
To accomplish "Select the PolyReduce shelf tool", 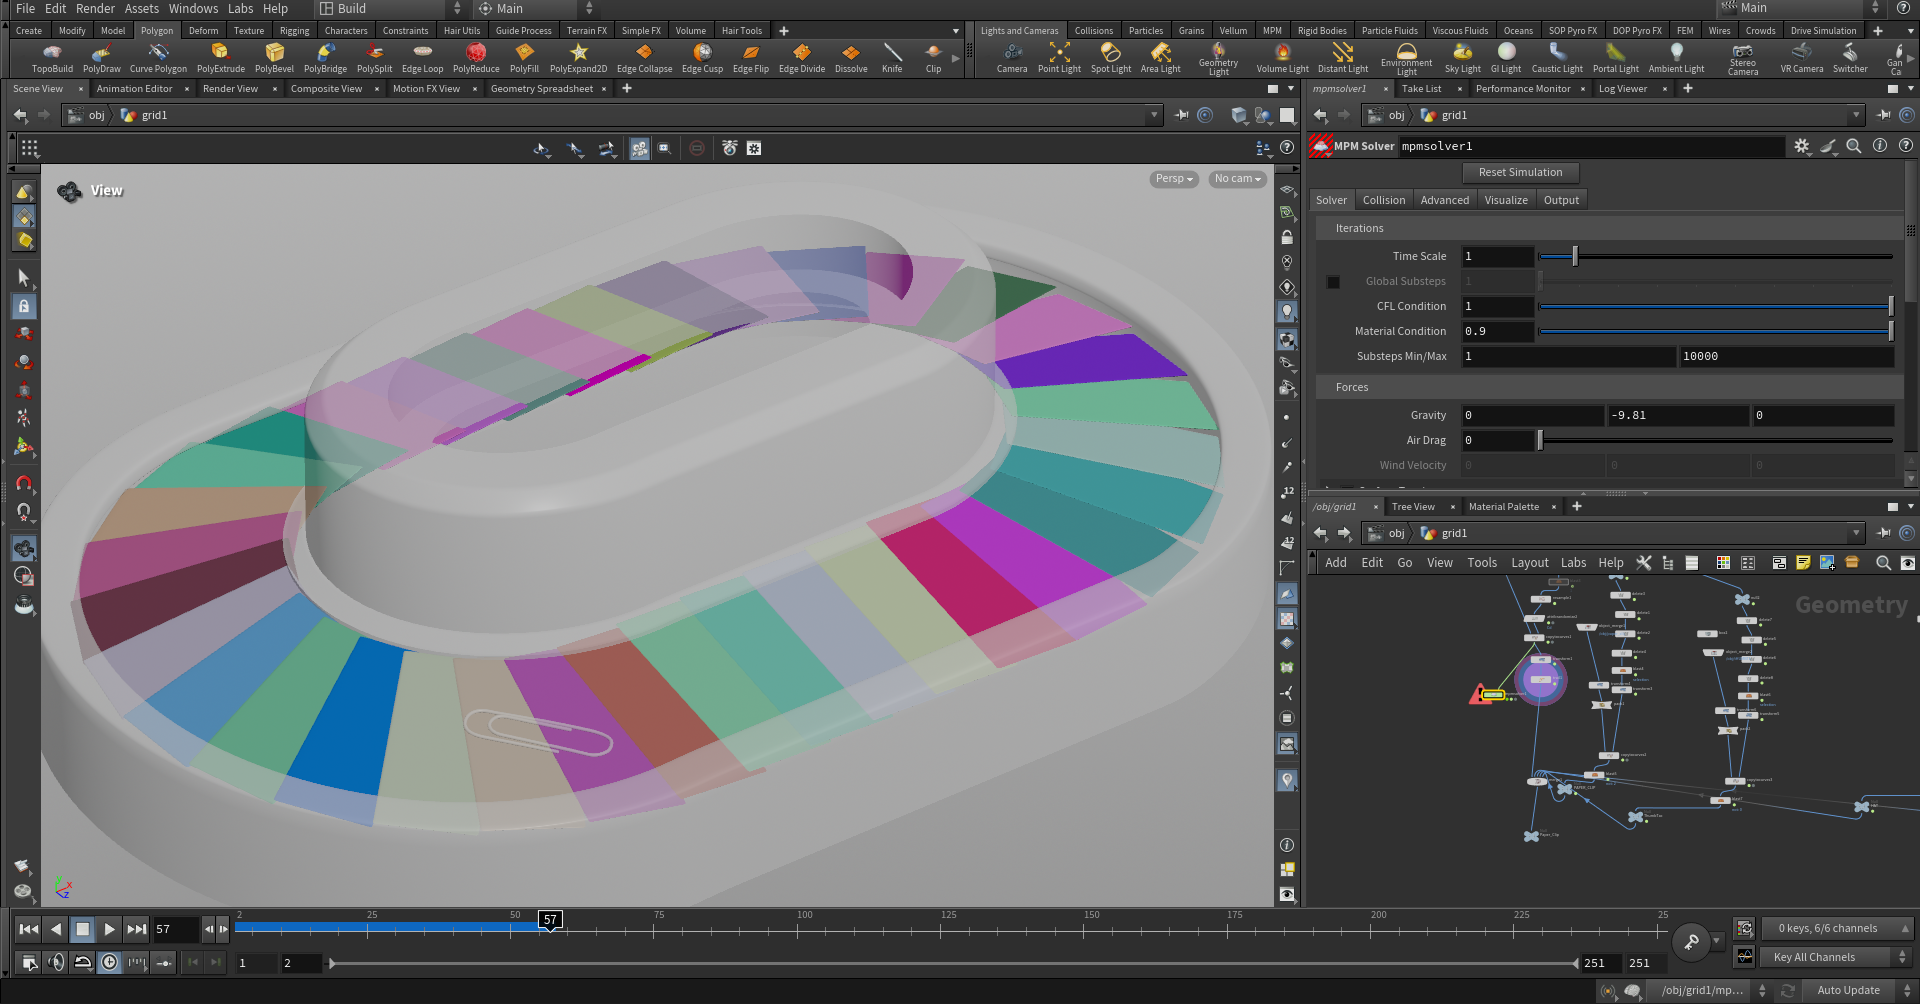I will pos(476,58).
